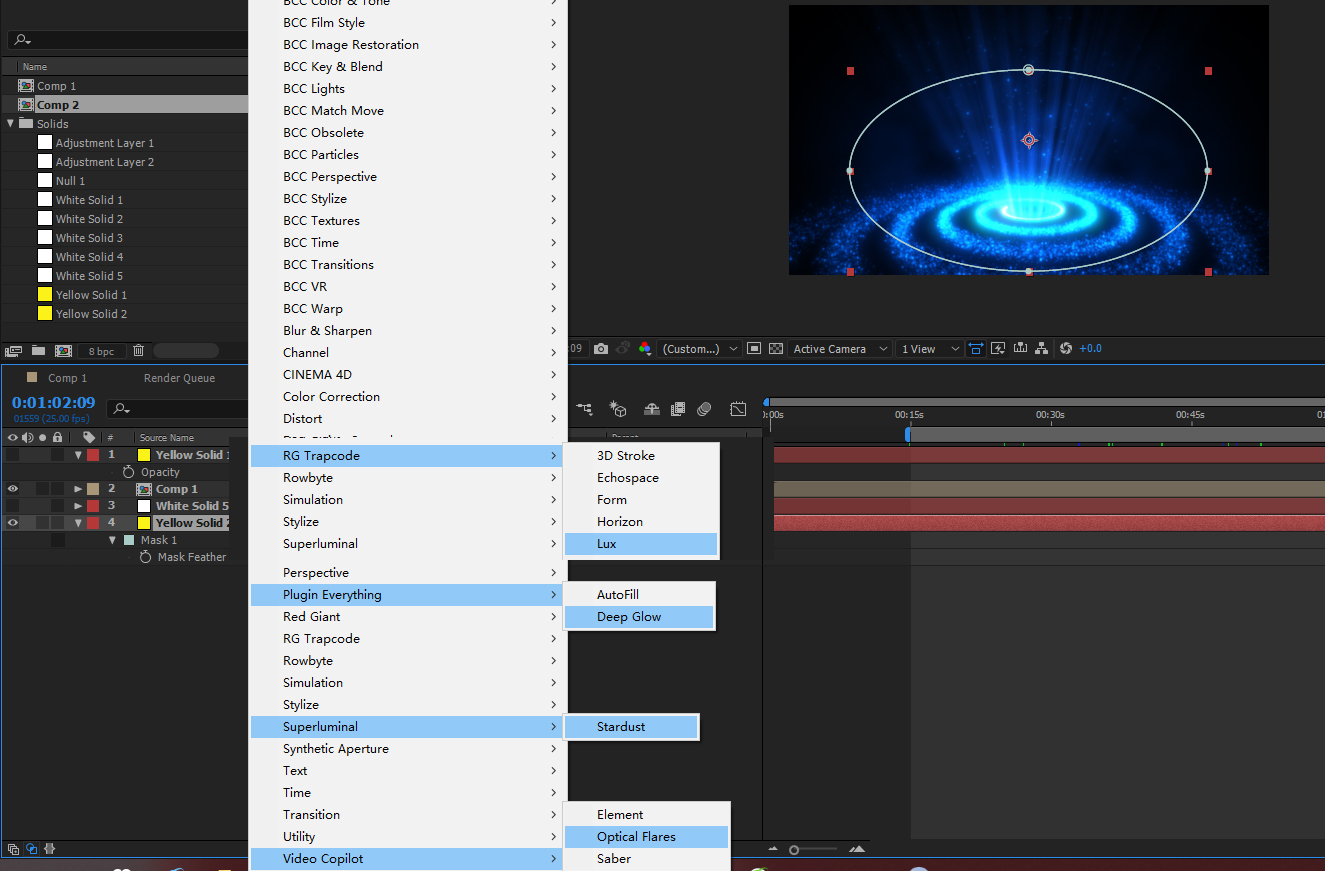Click the Interpret Footage icon in the Project panel
The image size is (1325, 871).
[14, 351]
